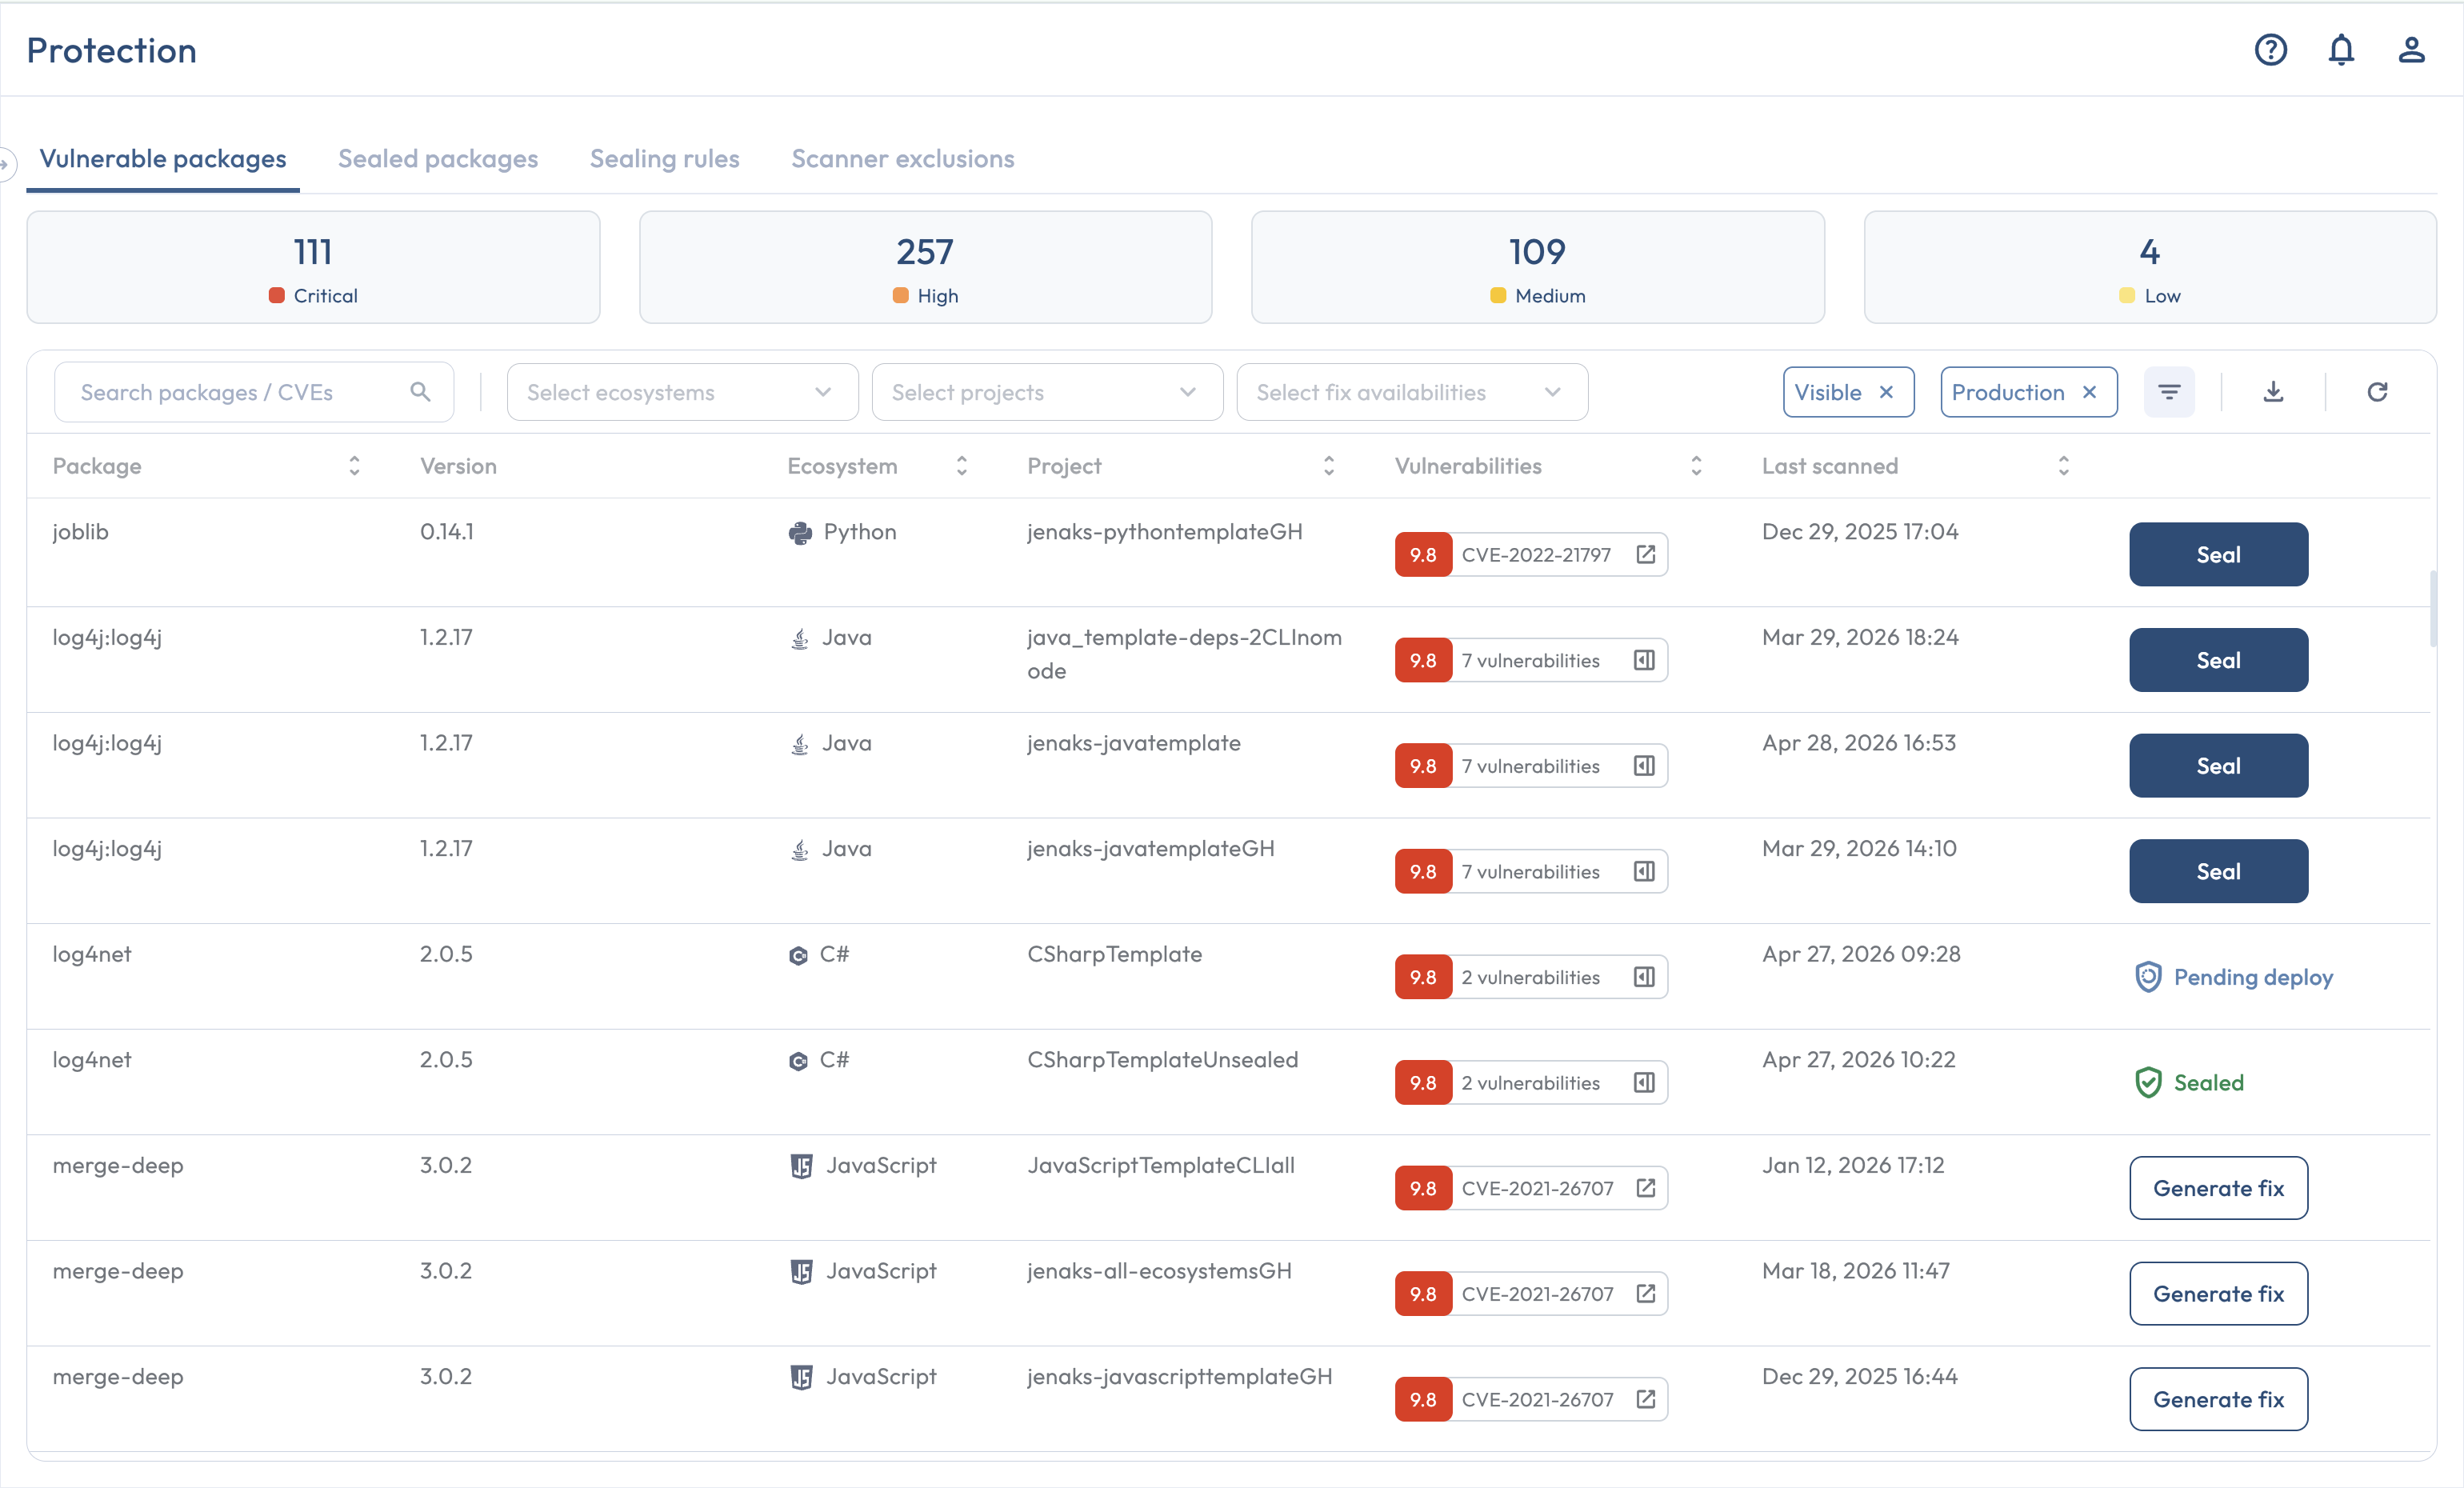
Task: Open the user account icon
Action: (2411, 50)
